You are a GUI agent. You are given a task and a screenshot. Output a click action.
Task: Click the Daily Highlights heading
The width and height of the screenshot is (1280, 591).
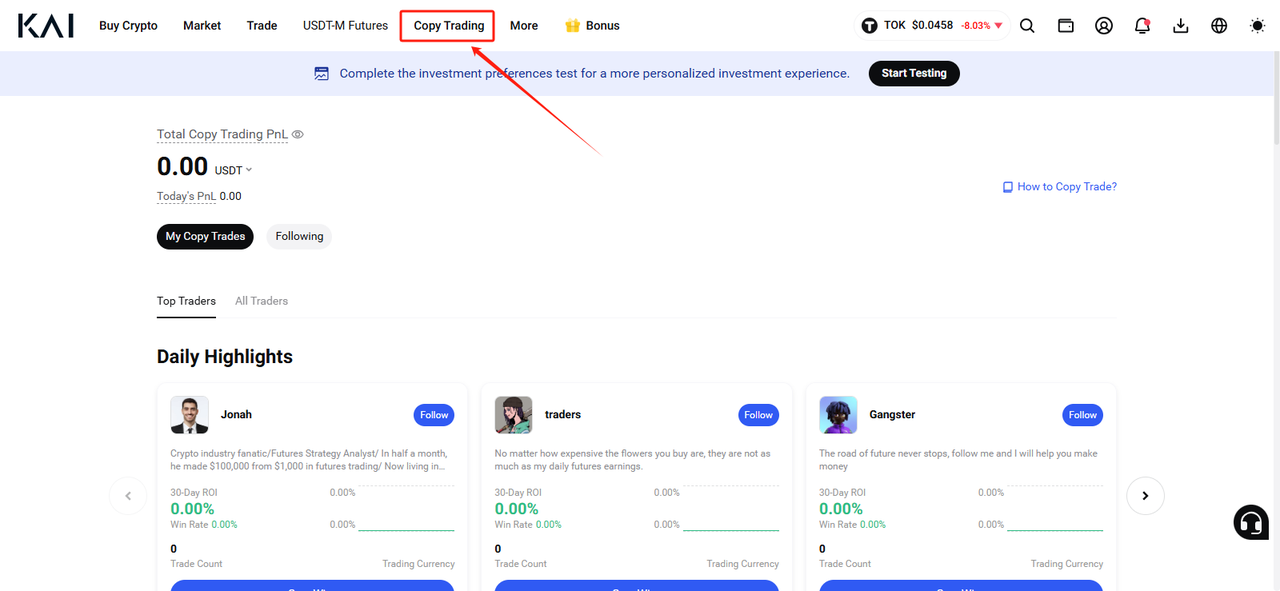225,357
